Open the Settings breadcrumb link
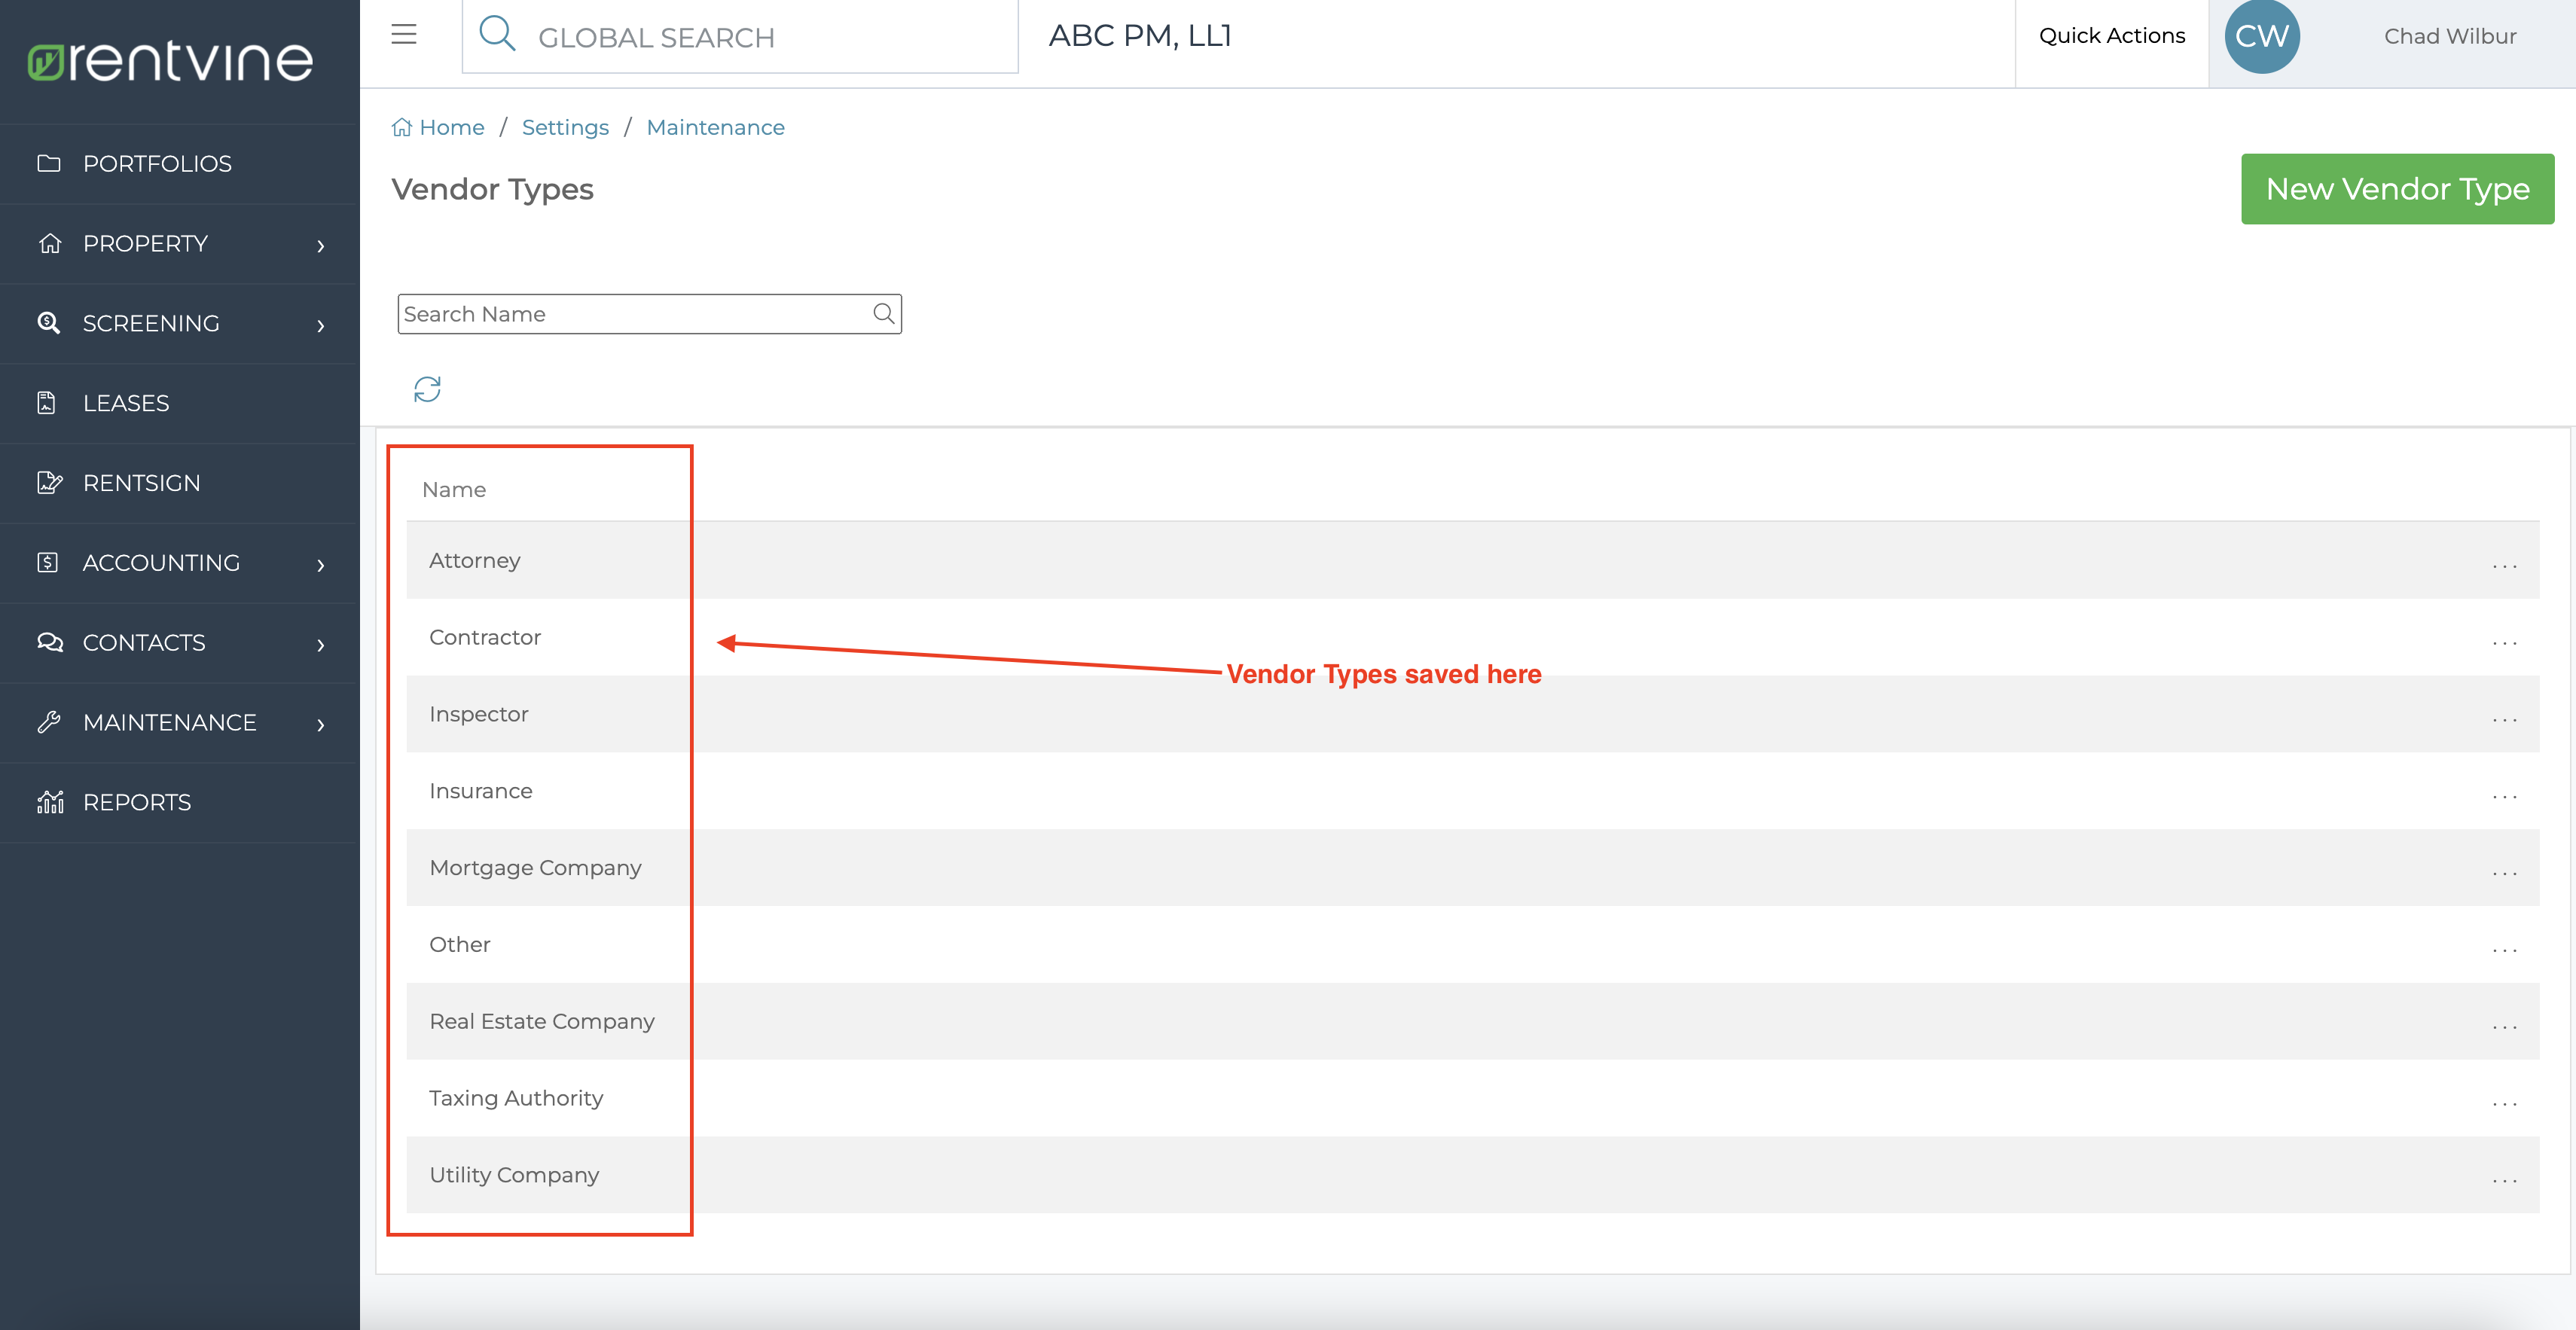This screenshot has width=2576, height=1330. (565, 127)
